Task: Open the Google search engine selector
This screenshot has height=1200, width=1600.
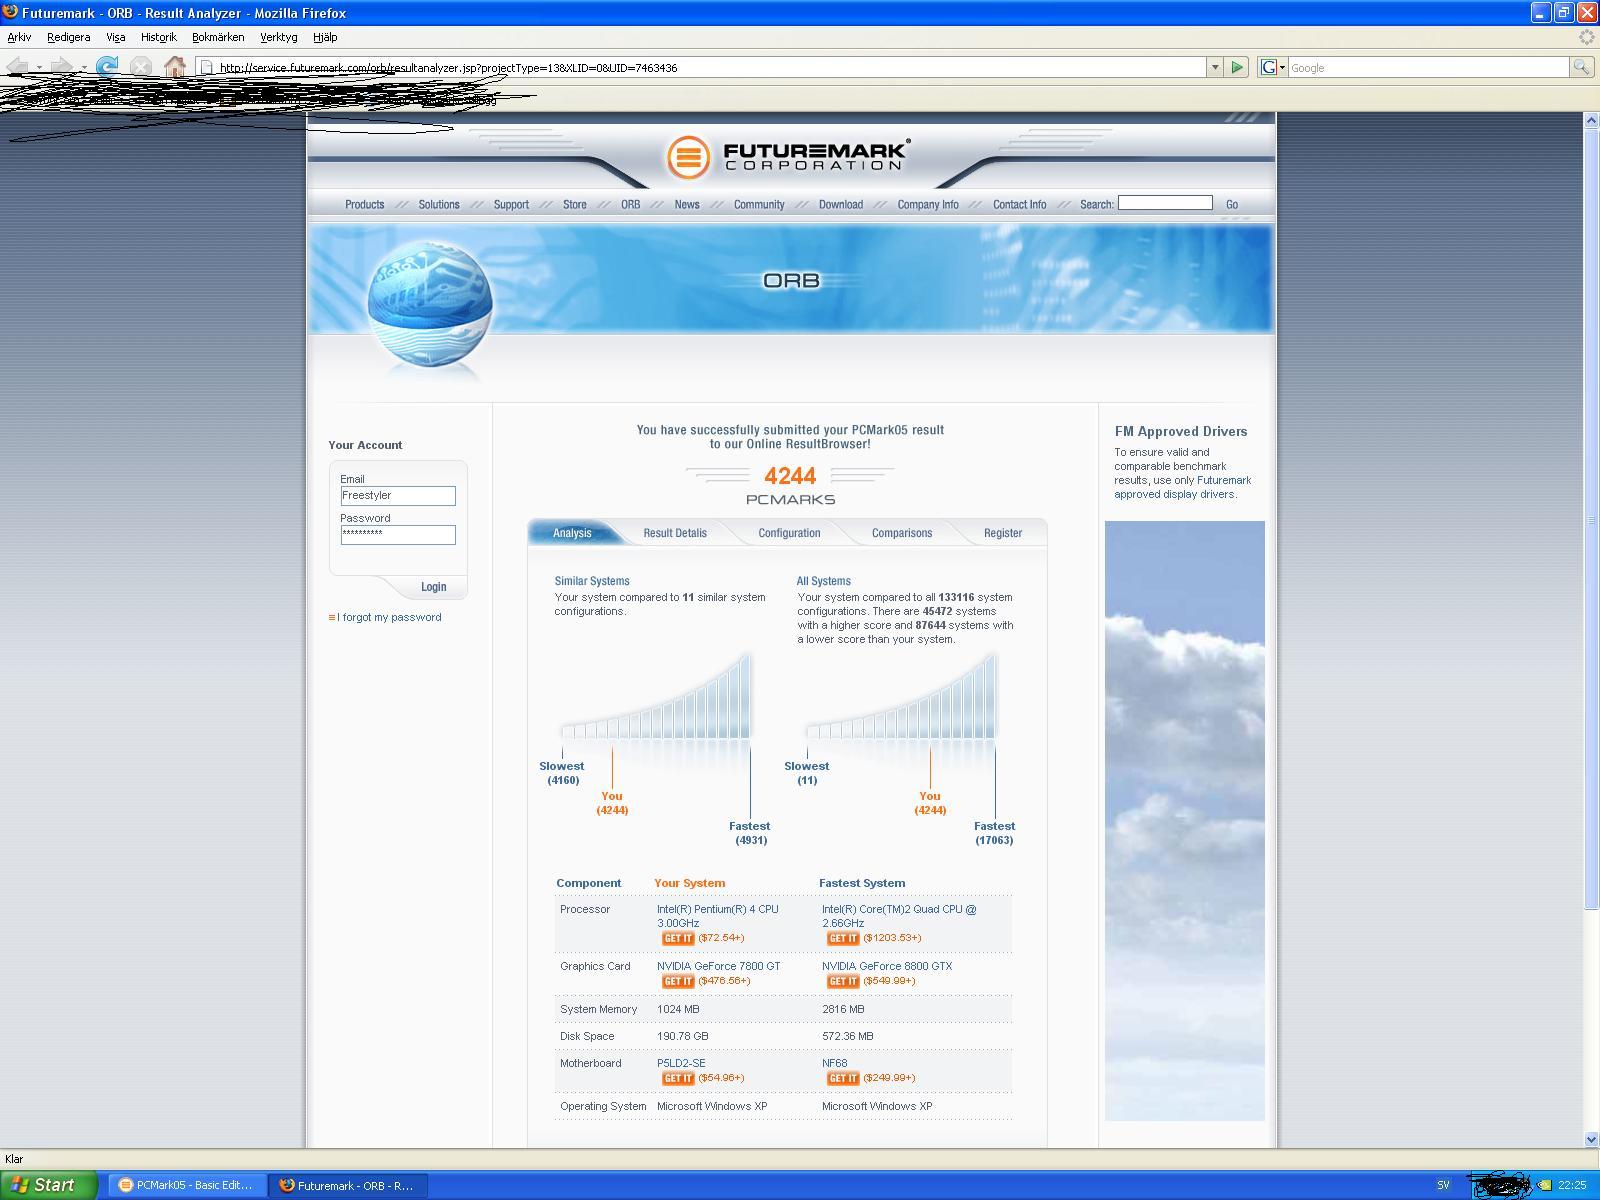Action: coord(1272,67)
